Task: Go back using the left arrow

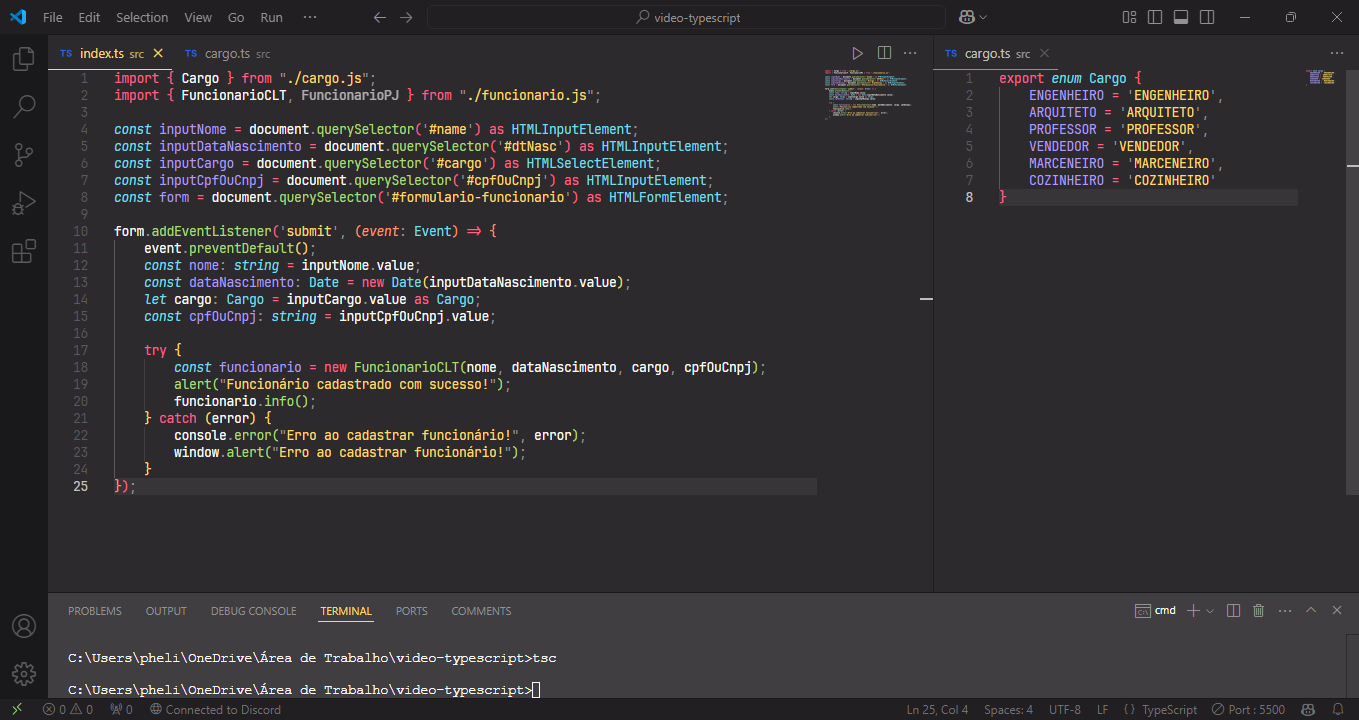Action: point(379,17)
